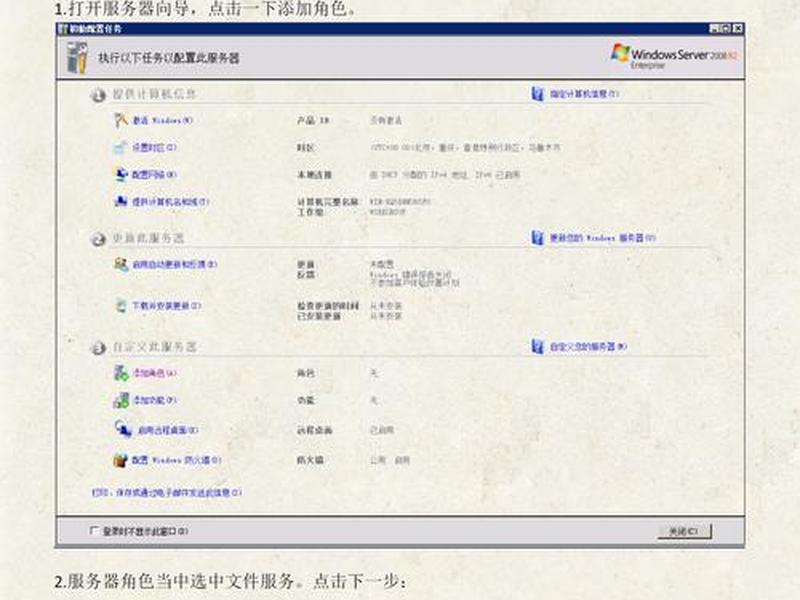This screenshot has width=800, height=600.
Task: Click the print, save or email this information link
Action: 166,492
